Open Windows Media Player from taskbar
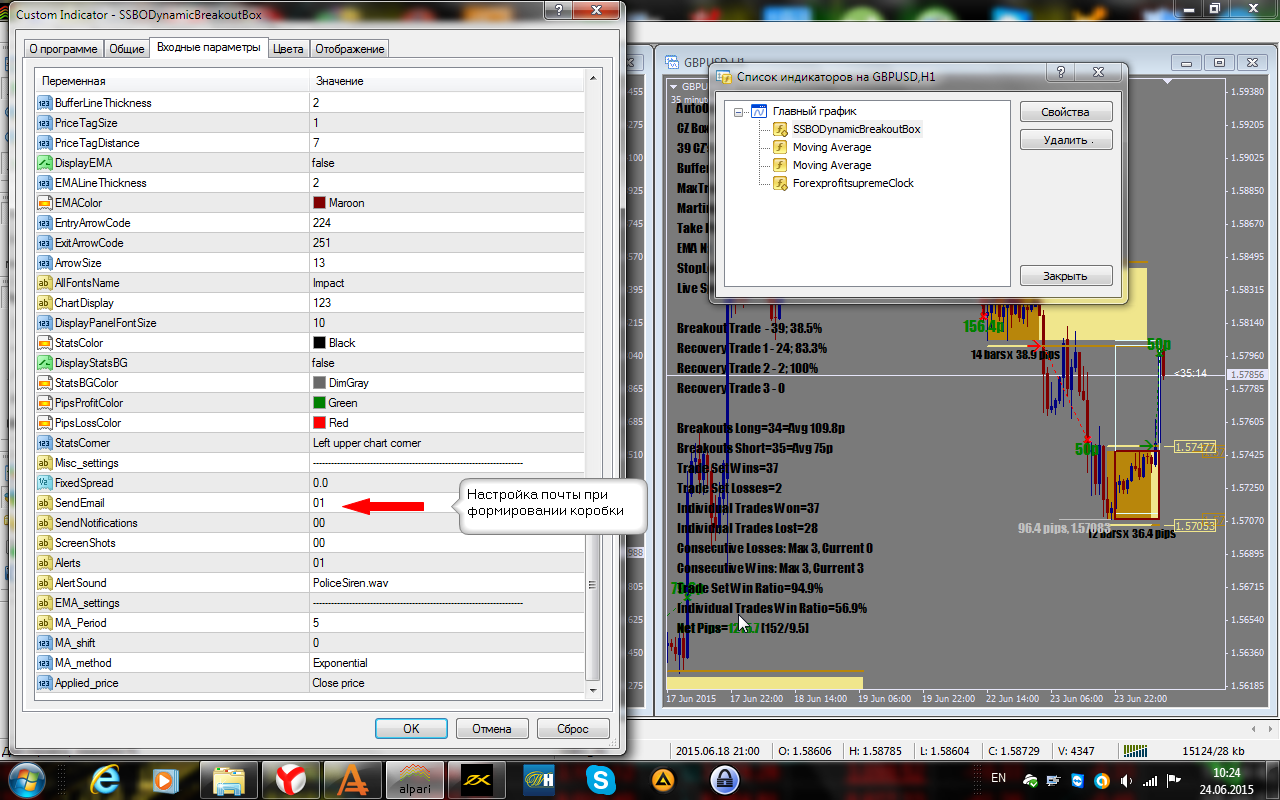Image resolution: width=1280 pixels, height=800 pixels. pos(168,779)
